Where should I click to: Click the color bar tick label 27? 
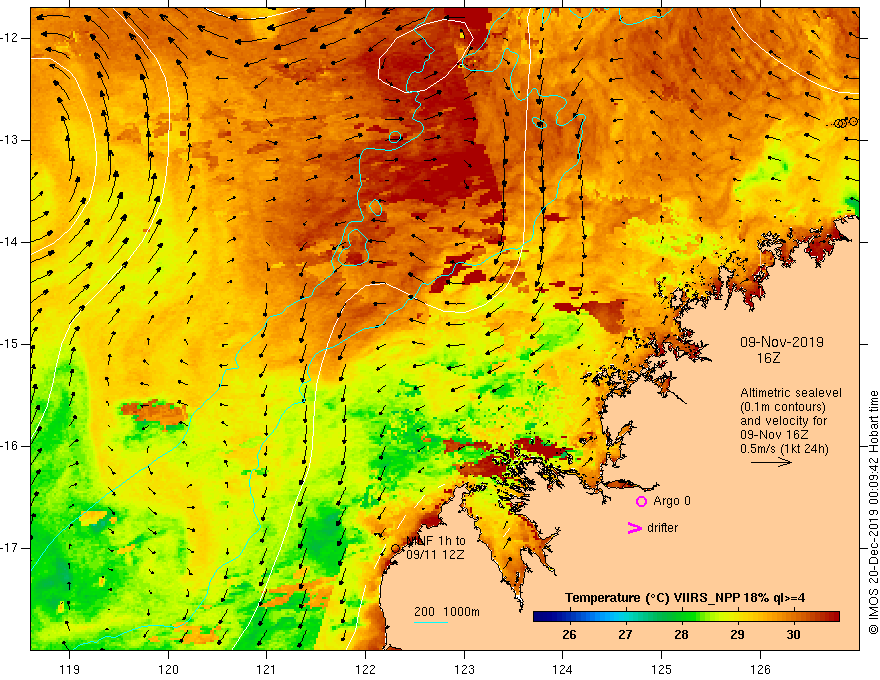pos(625,635)
